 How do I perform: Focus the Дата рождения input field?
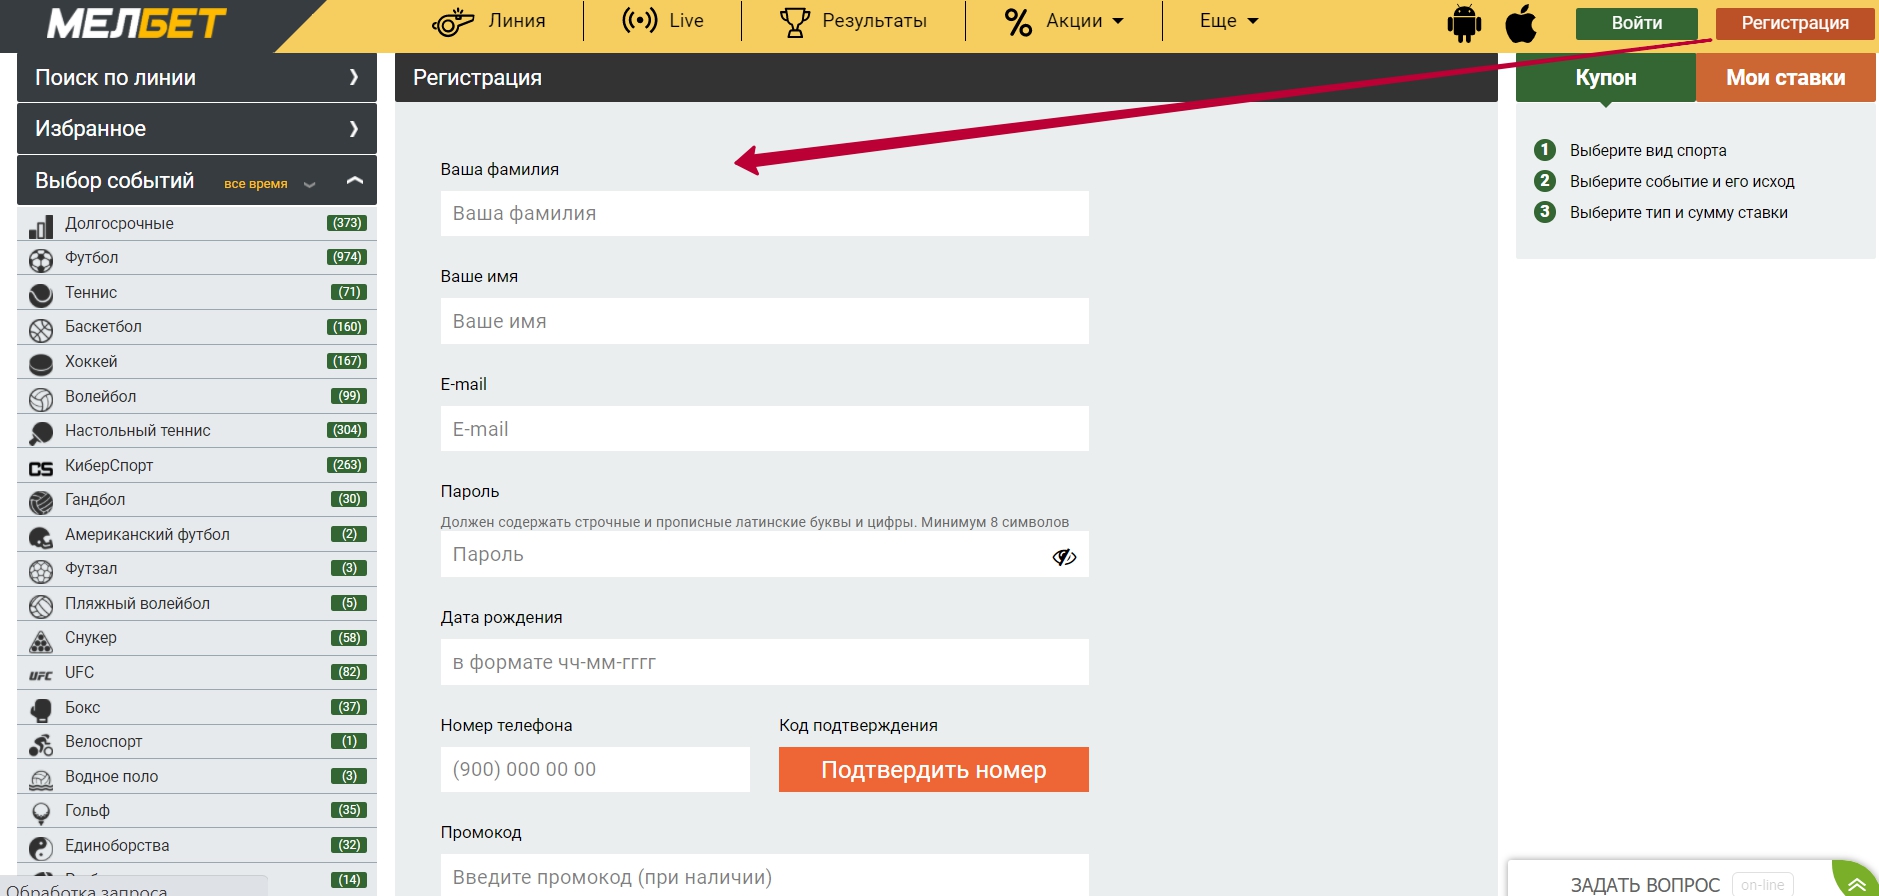(x=765, y=662)
